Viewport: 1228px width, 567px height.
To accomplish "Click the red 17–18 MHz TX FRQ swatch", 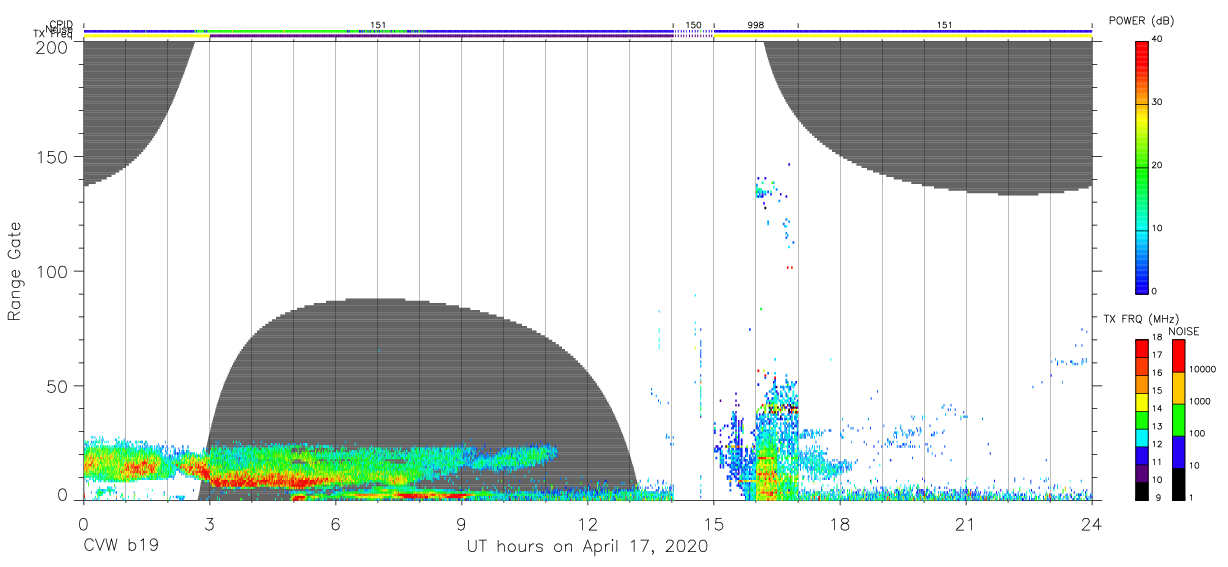I will click(x=1141, y=348).
